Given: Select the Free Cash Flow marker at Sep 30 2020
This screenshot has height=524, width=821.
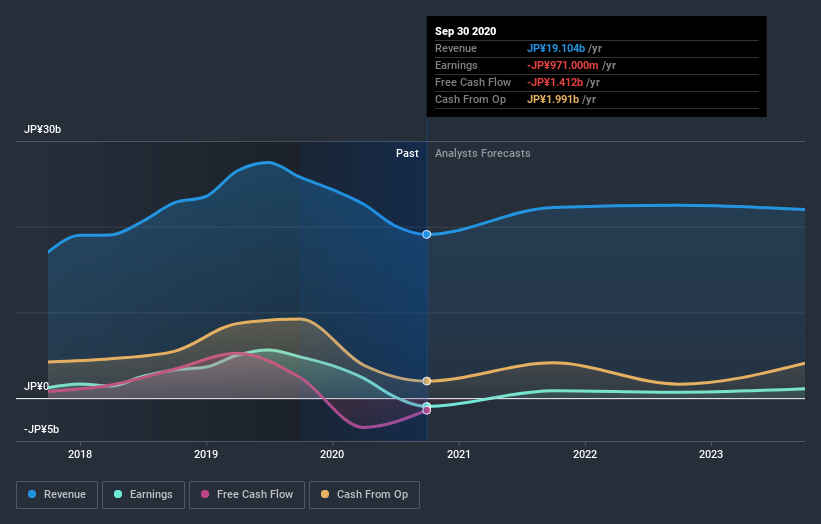Looking at the screenshot, I should click(427, 410).
